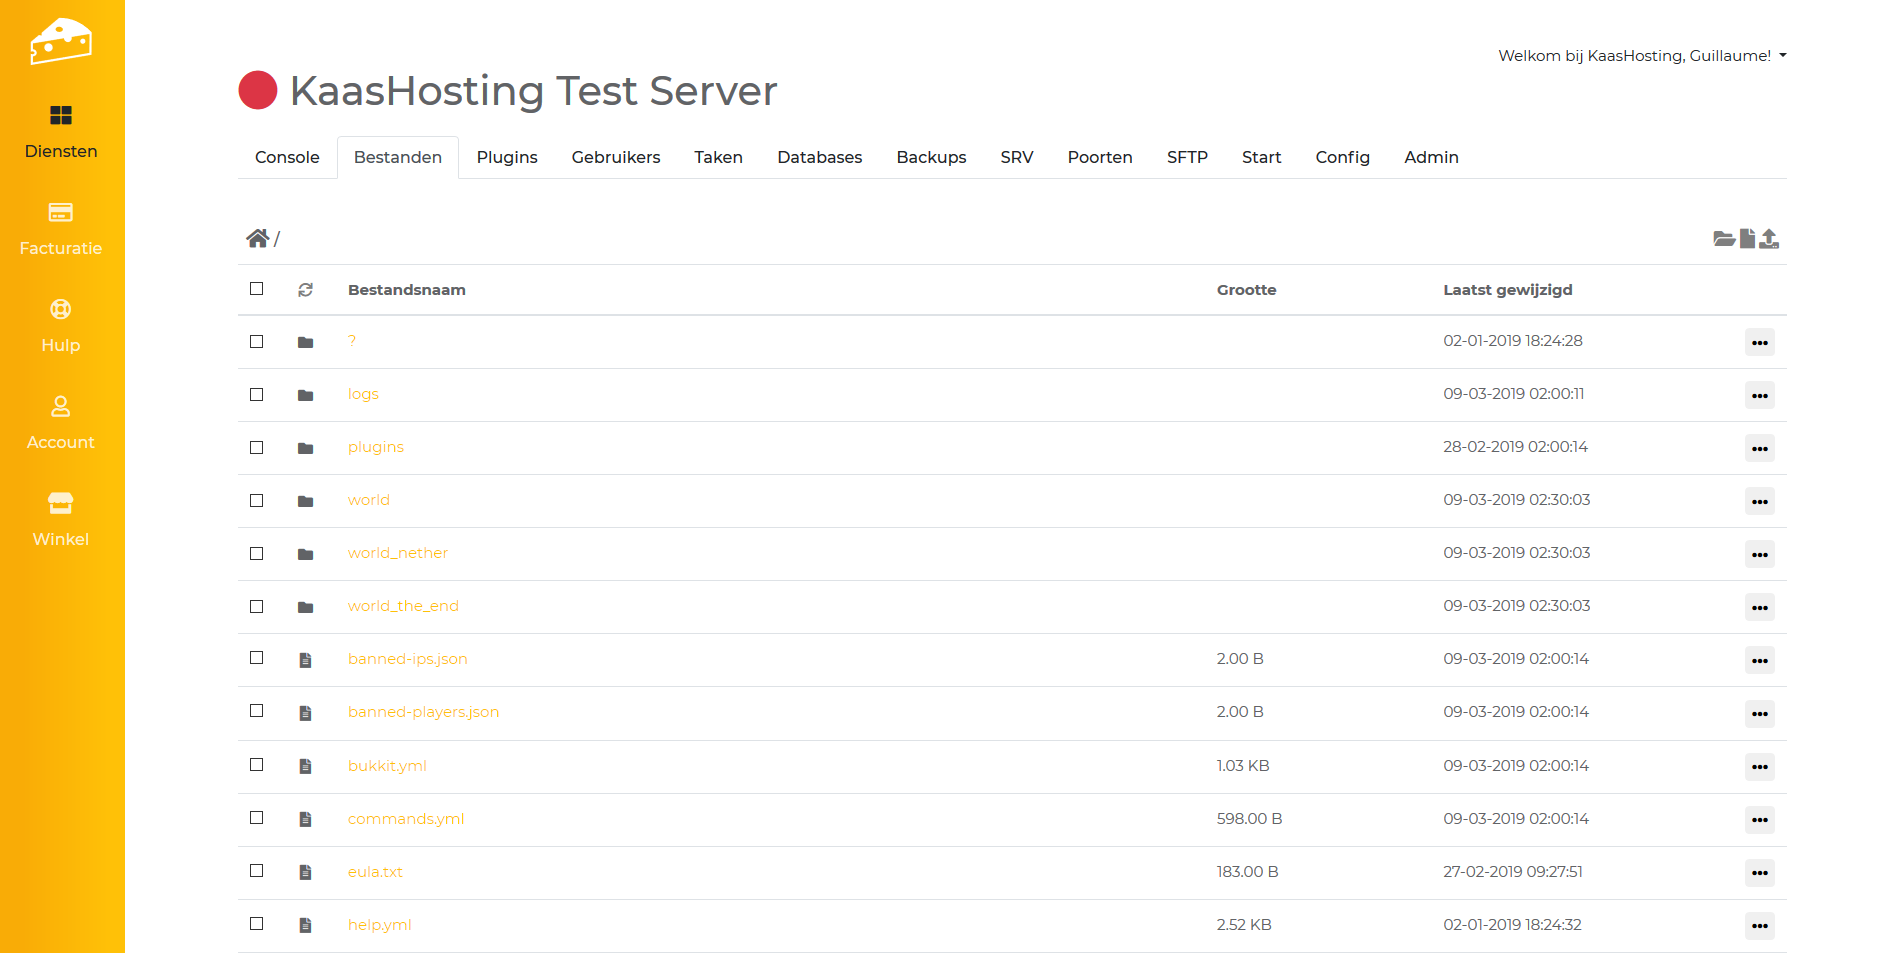Click the upload file icon
1898x953 pixels.
pyautogui.click(x=1769, y=239)
